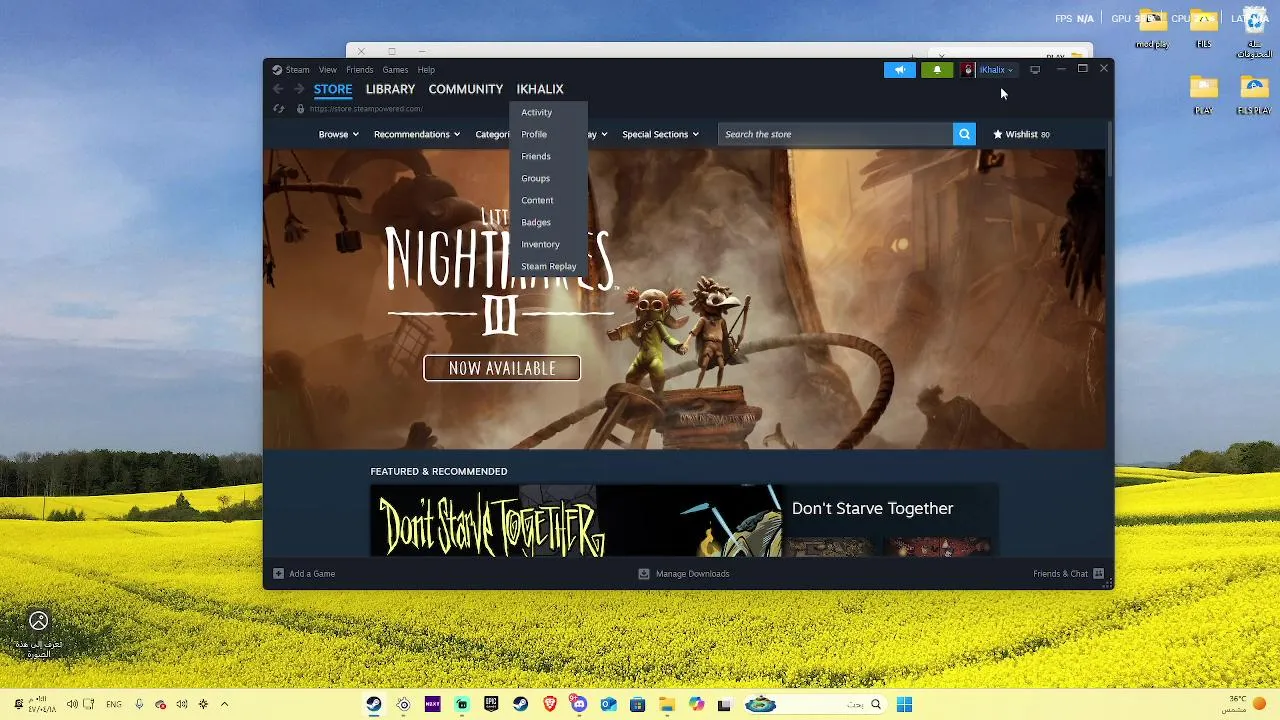Expand the Recommendations dropdown

pyautogui.click(x=416, y=134)
